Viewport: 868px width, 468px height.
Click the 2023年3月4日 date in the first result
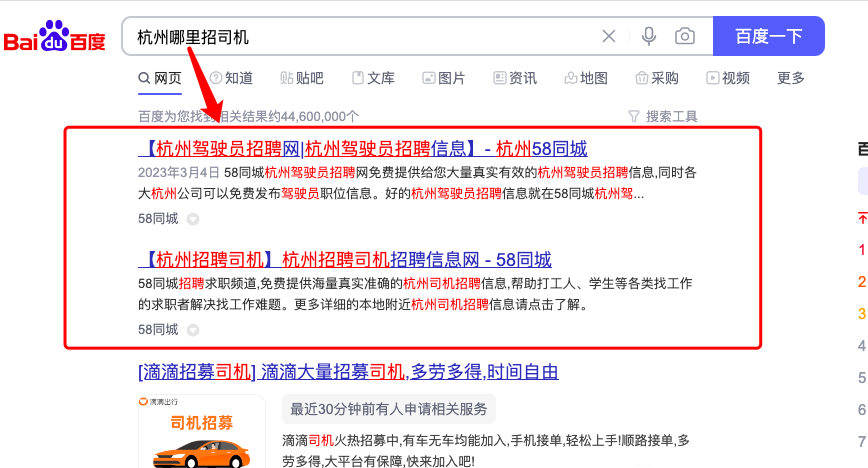(x=179, y=173)
